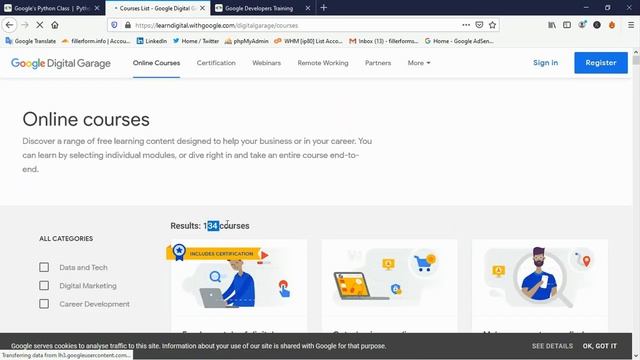Close the Courses List tab
The height and width of the screenshot is (360, 640).
(x=202, y=8)
